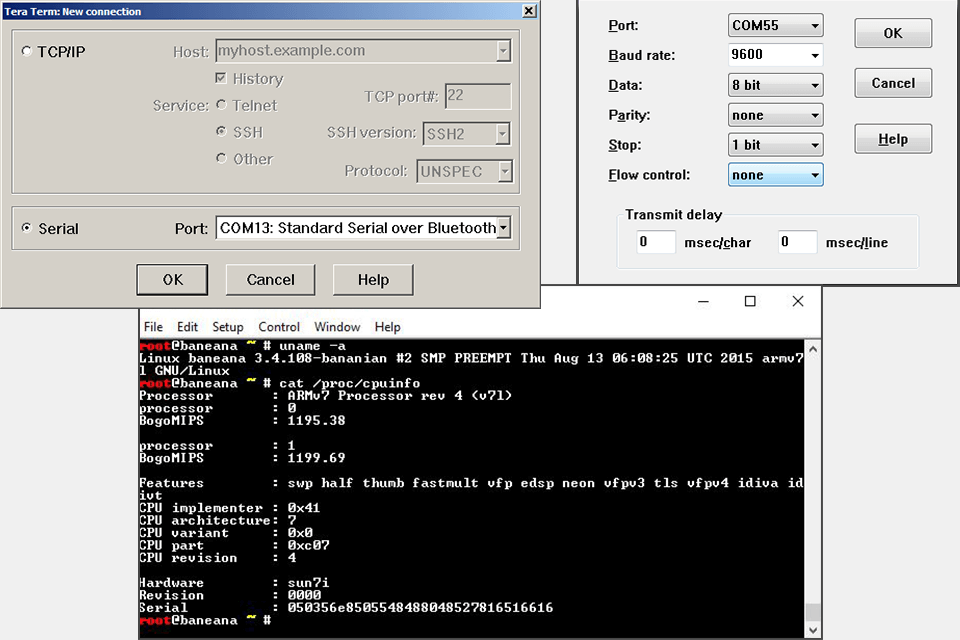Screen dimensions: 960x640
Task: Click the Serial number value in terminal
Action: (x=420, y=608)
